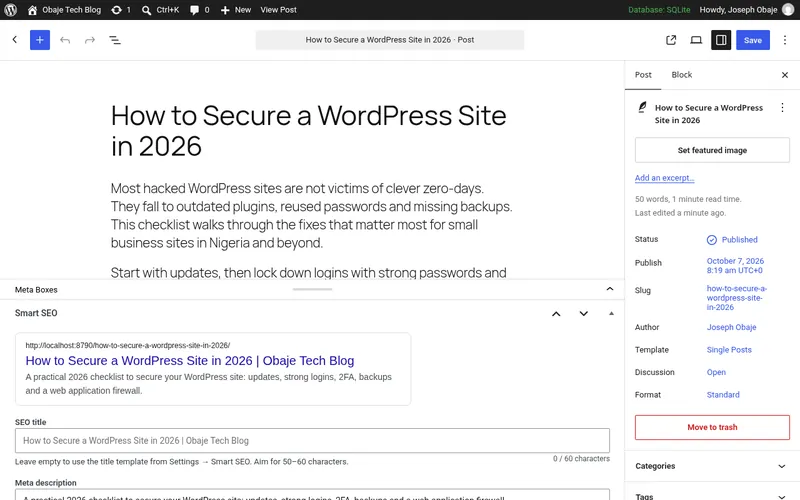Open command bar showing post title
Screen dimensions: 800x500
point(390,40)
